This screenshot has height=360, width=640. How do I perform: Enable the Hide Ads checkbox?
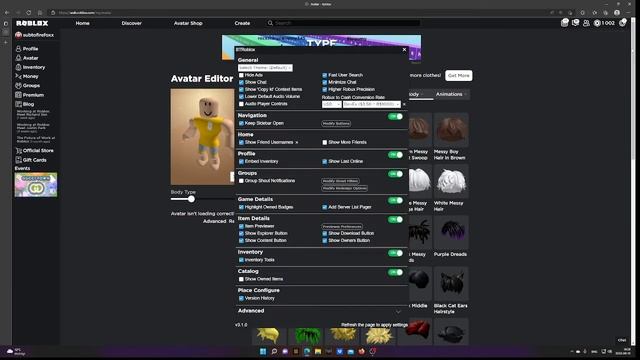point(241,76)
